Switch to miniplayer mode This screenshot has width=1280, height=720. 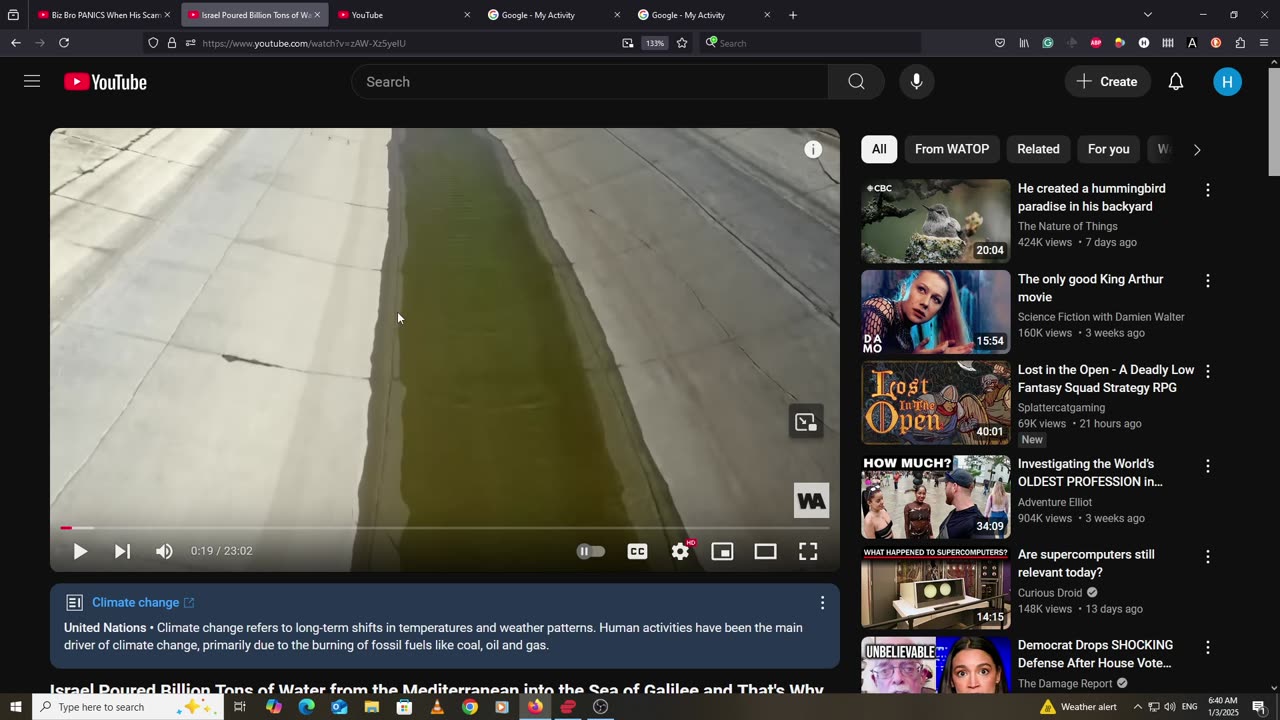[x=722, y=551]
